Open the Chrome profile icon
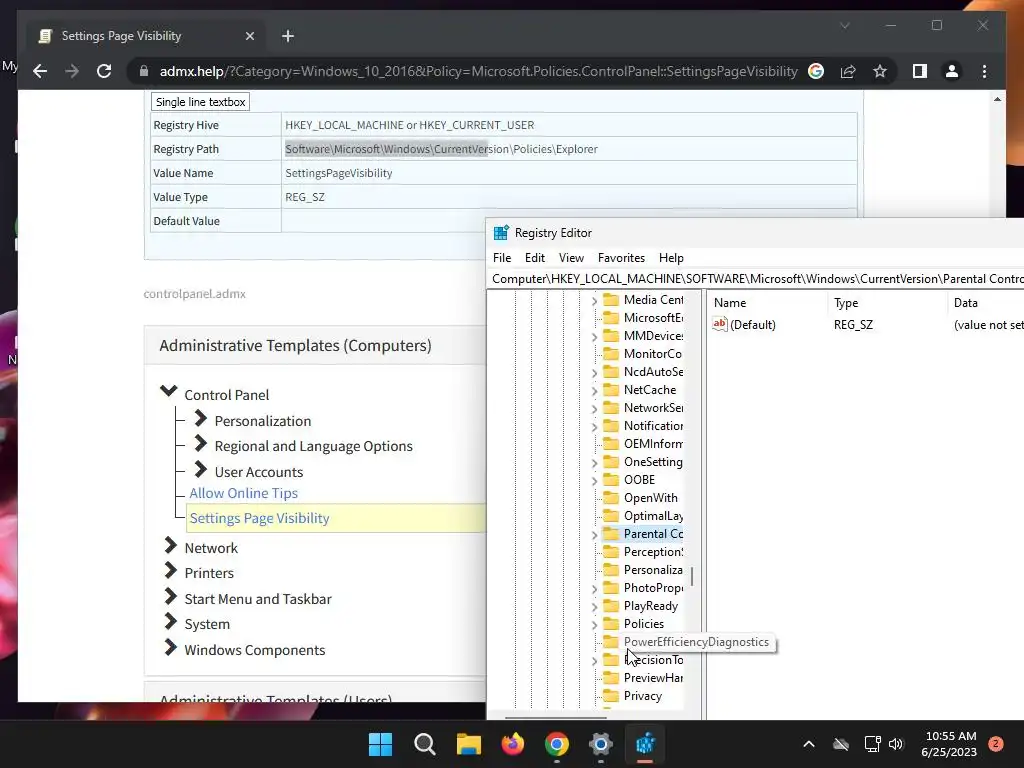The height and width of the screenshot is (768, 1024). [952, 71]
